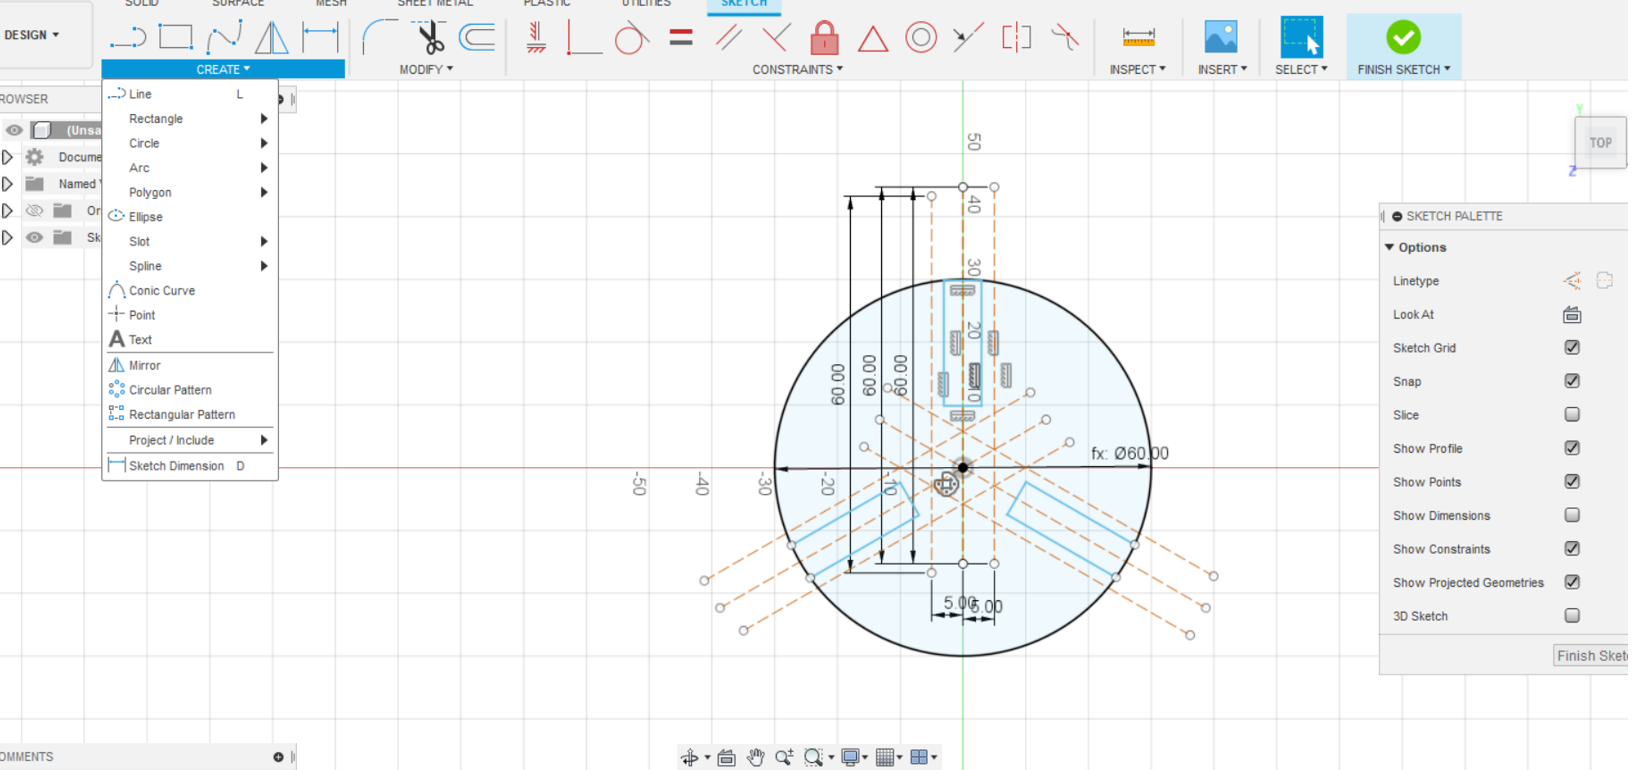Select Circular Pattern menu entry
Screen dimensions: 1638x770
pos(189,390)
